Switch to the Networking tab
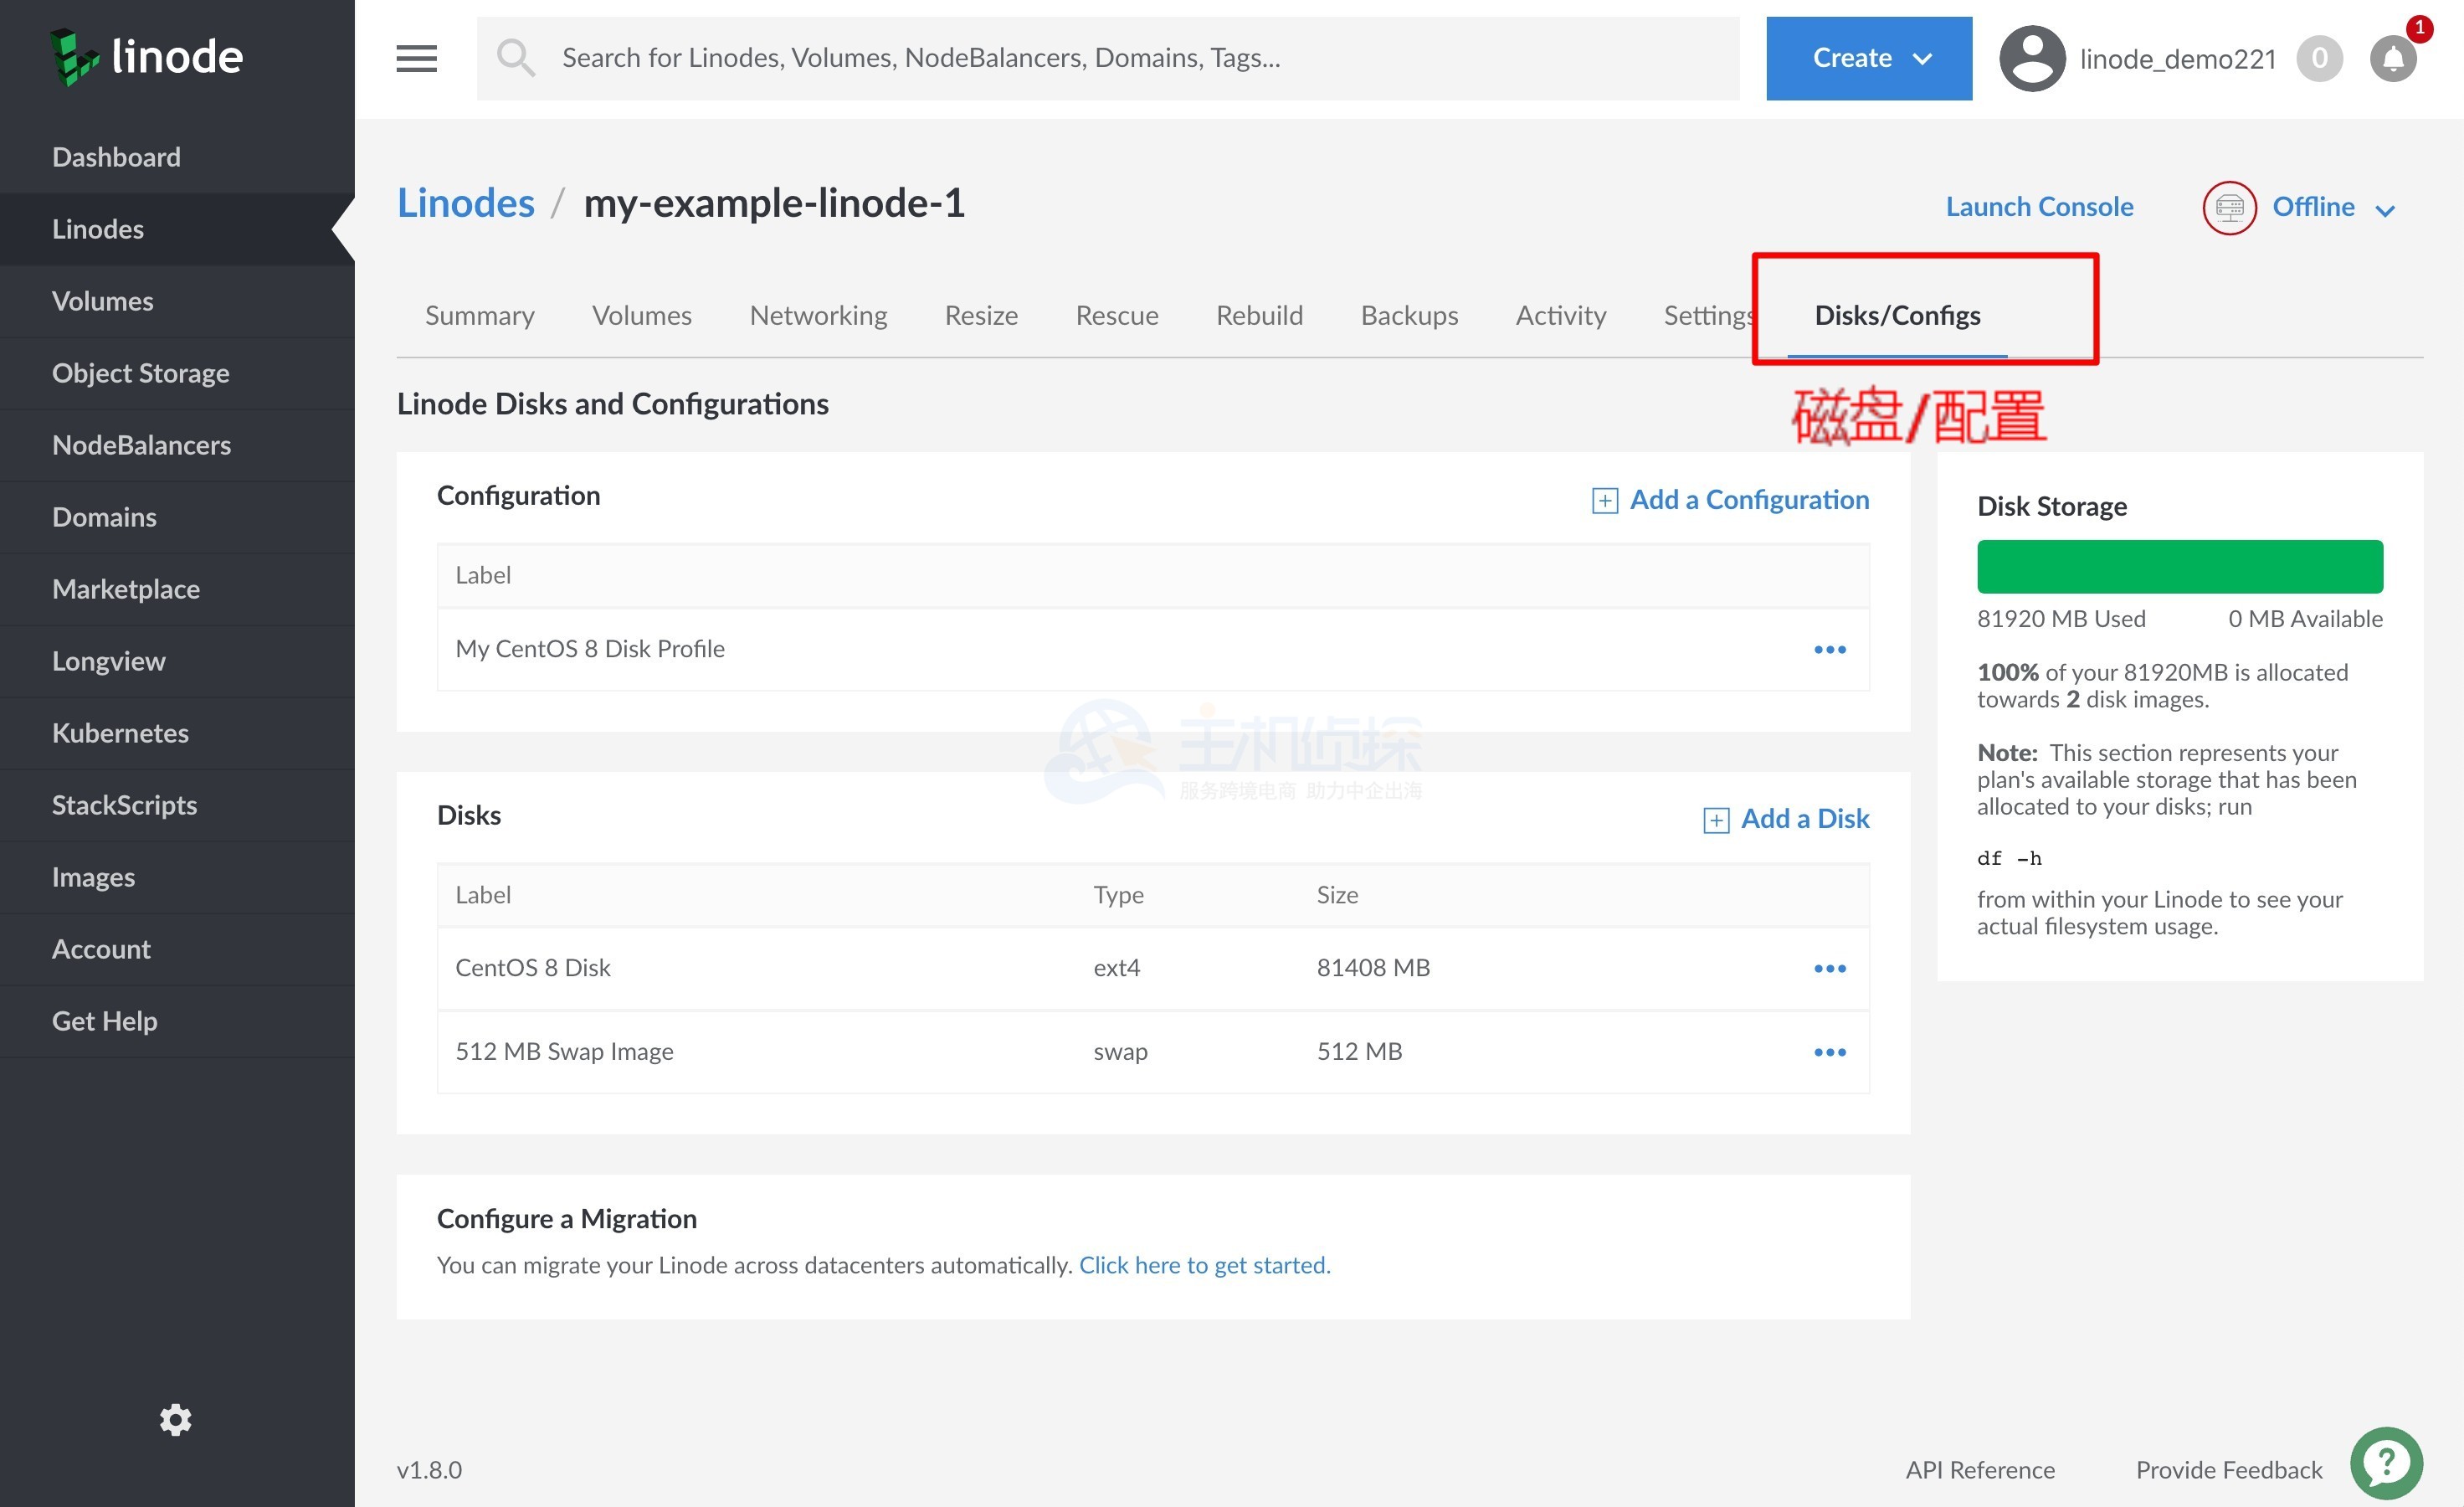 818,315
